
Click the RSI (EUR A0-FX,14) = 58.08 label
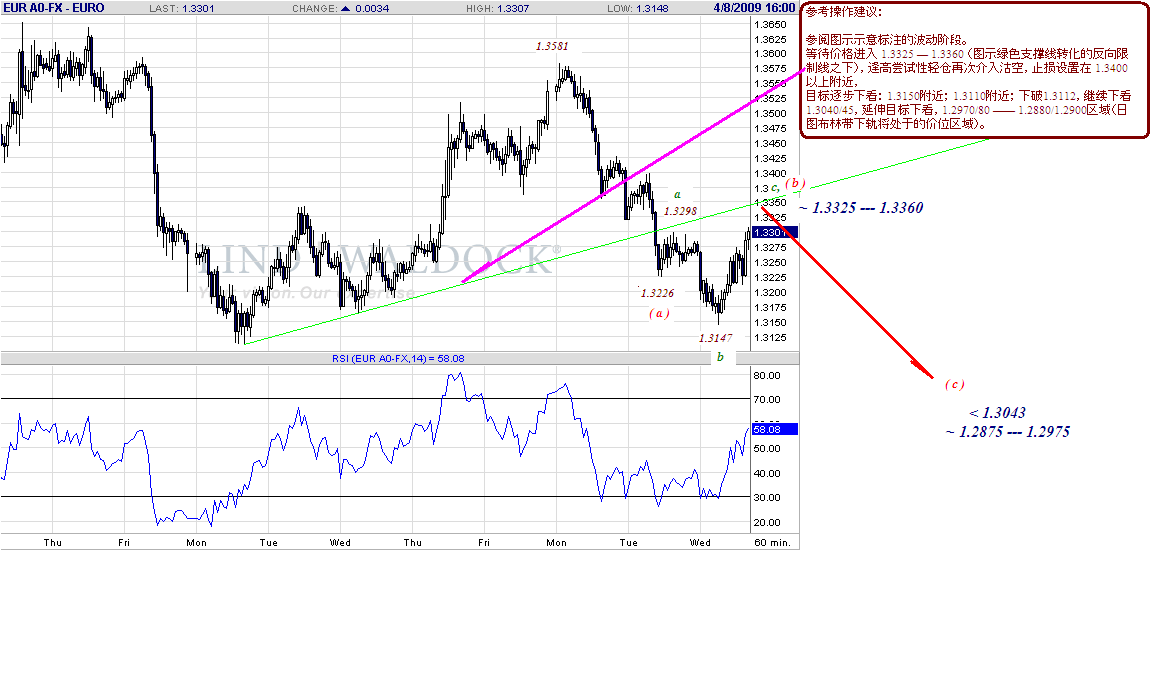398,358
